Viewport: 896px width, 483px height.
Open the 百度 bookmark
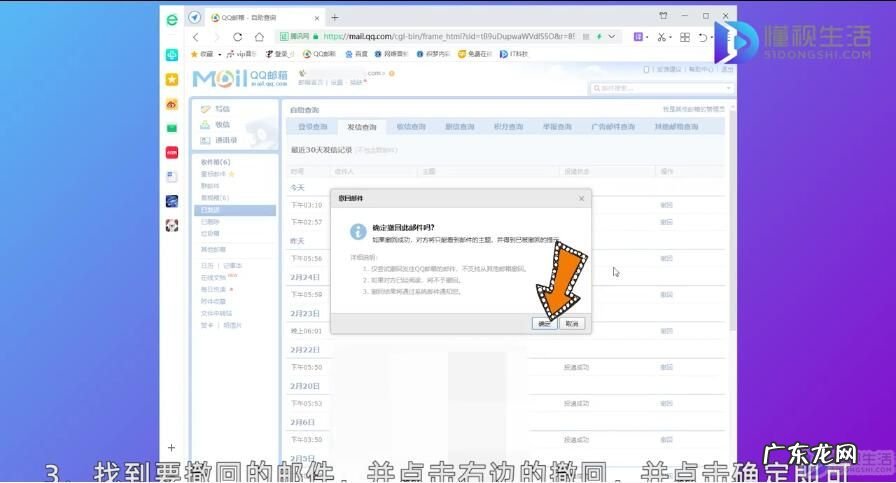pyautogui.click(x=357, y=54)
